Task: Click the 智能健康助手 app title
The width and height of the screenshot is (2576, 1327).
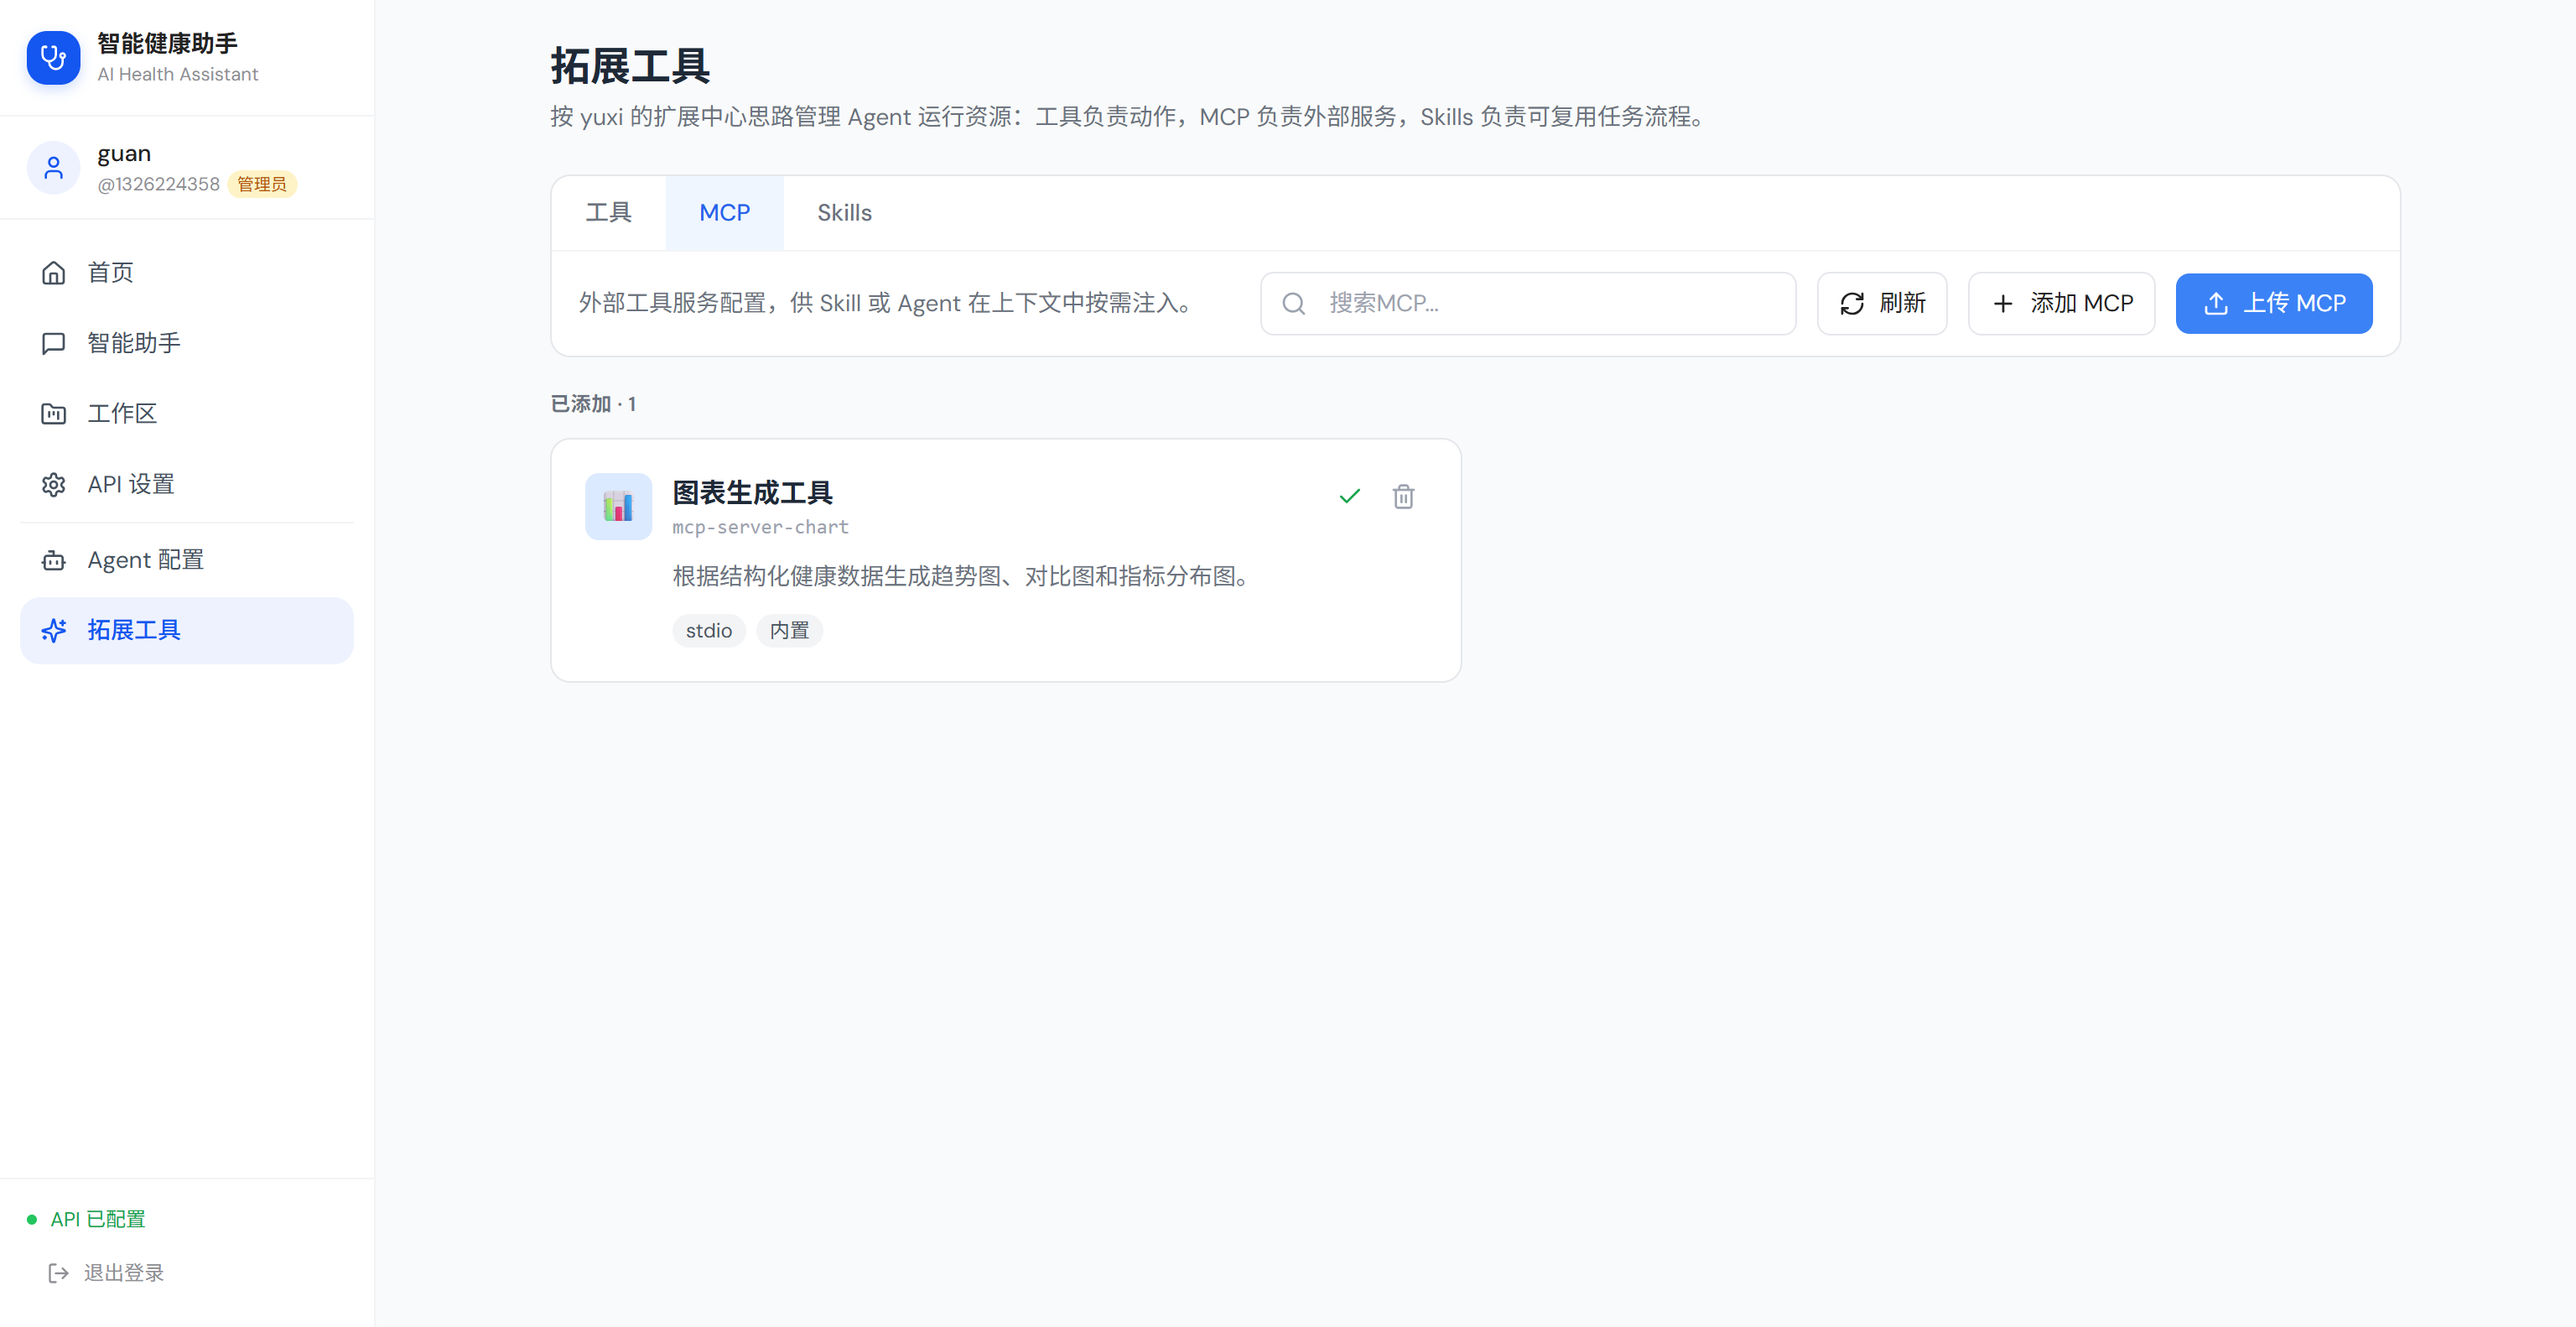Action: tap(167, 43)
